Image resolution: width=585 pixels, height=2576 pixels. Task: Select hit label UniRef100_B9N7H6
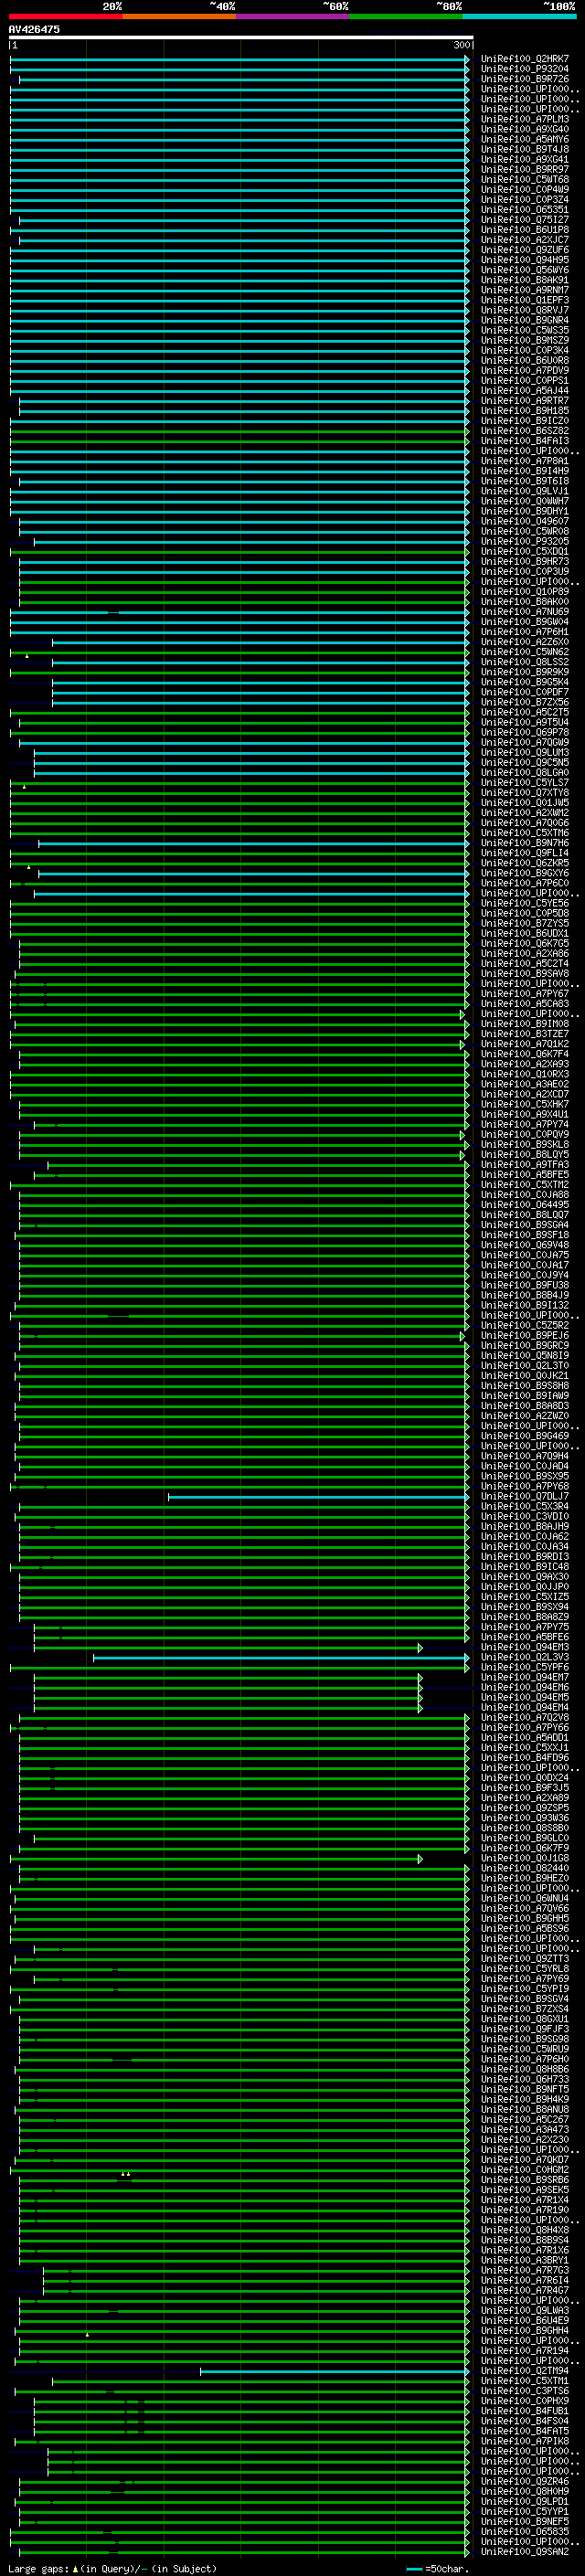(524, 843)
